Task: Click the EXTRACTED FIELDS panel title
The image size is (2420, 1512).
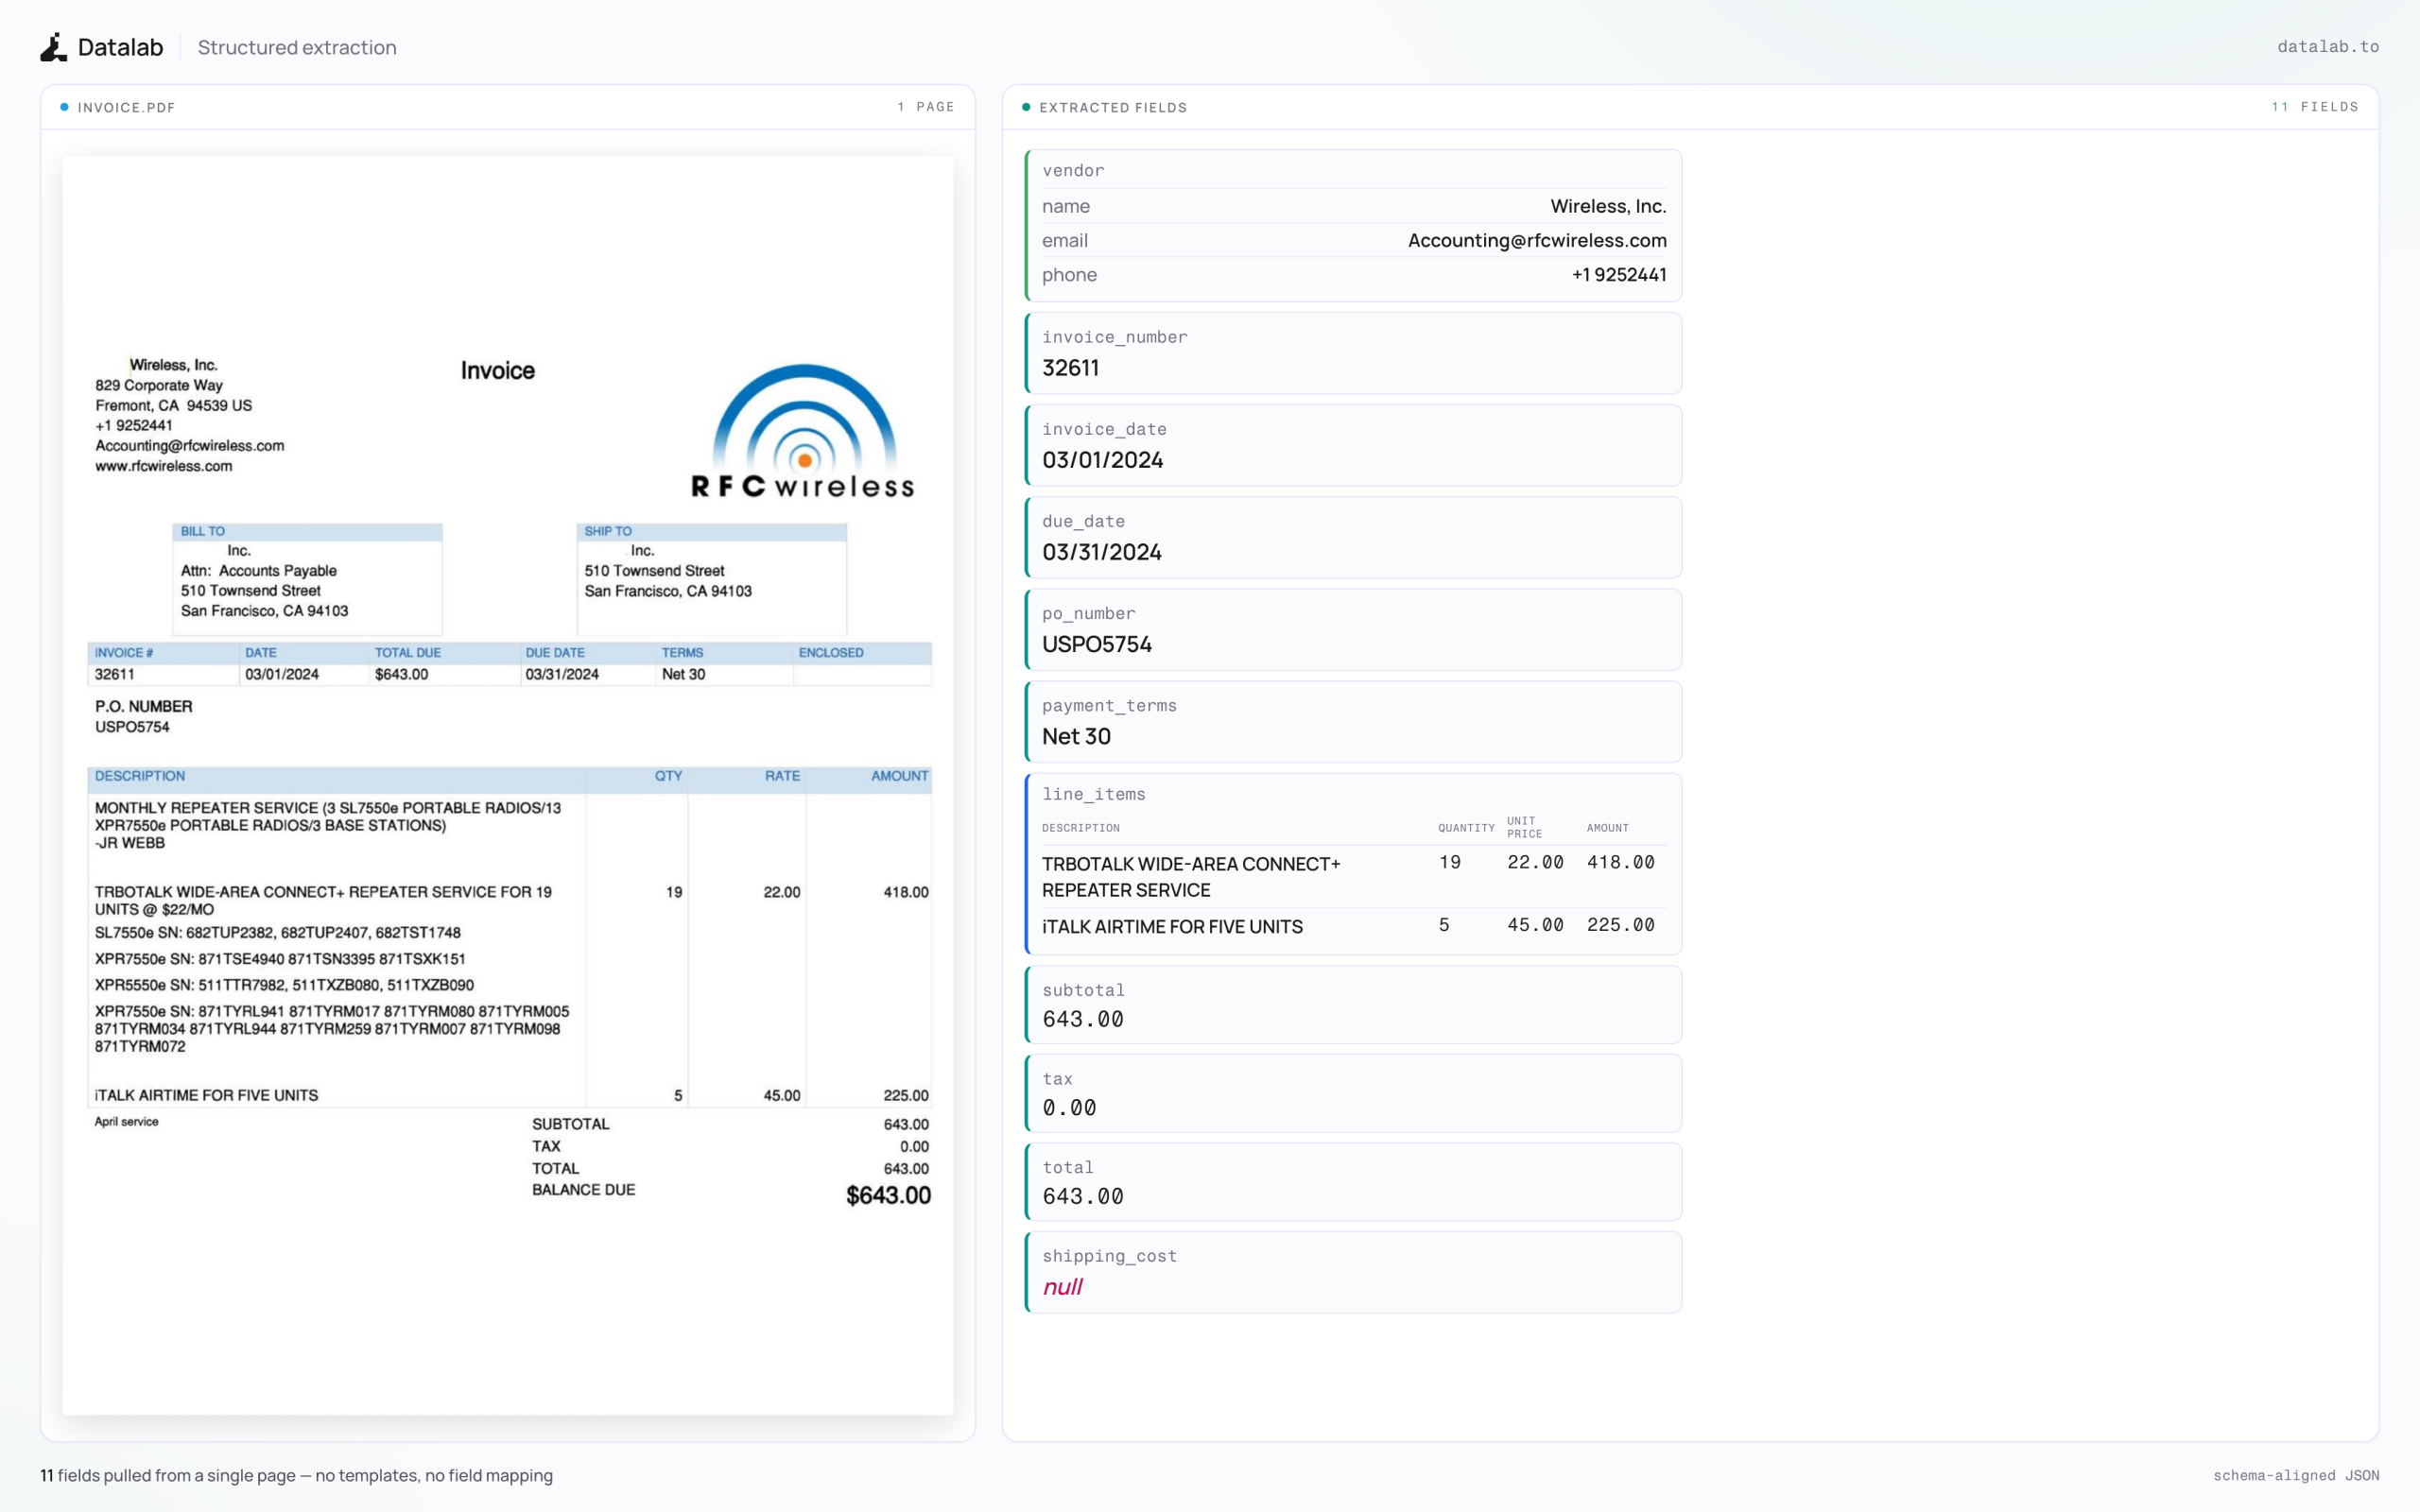Action: tap(1112, 107)
